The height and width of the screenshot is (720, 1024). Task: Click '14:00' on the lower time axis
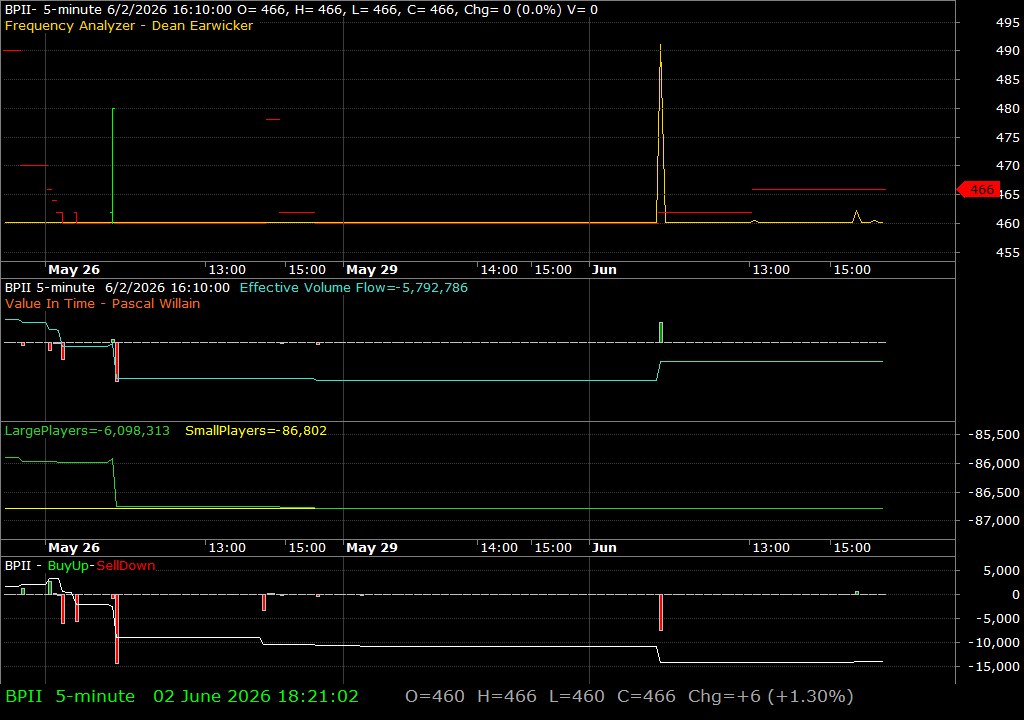point(499,548)
